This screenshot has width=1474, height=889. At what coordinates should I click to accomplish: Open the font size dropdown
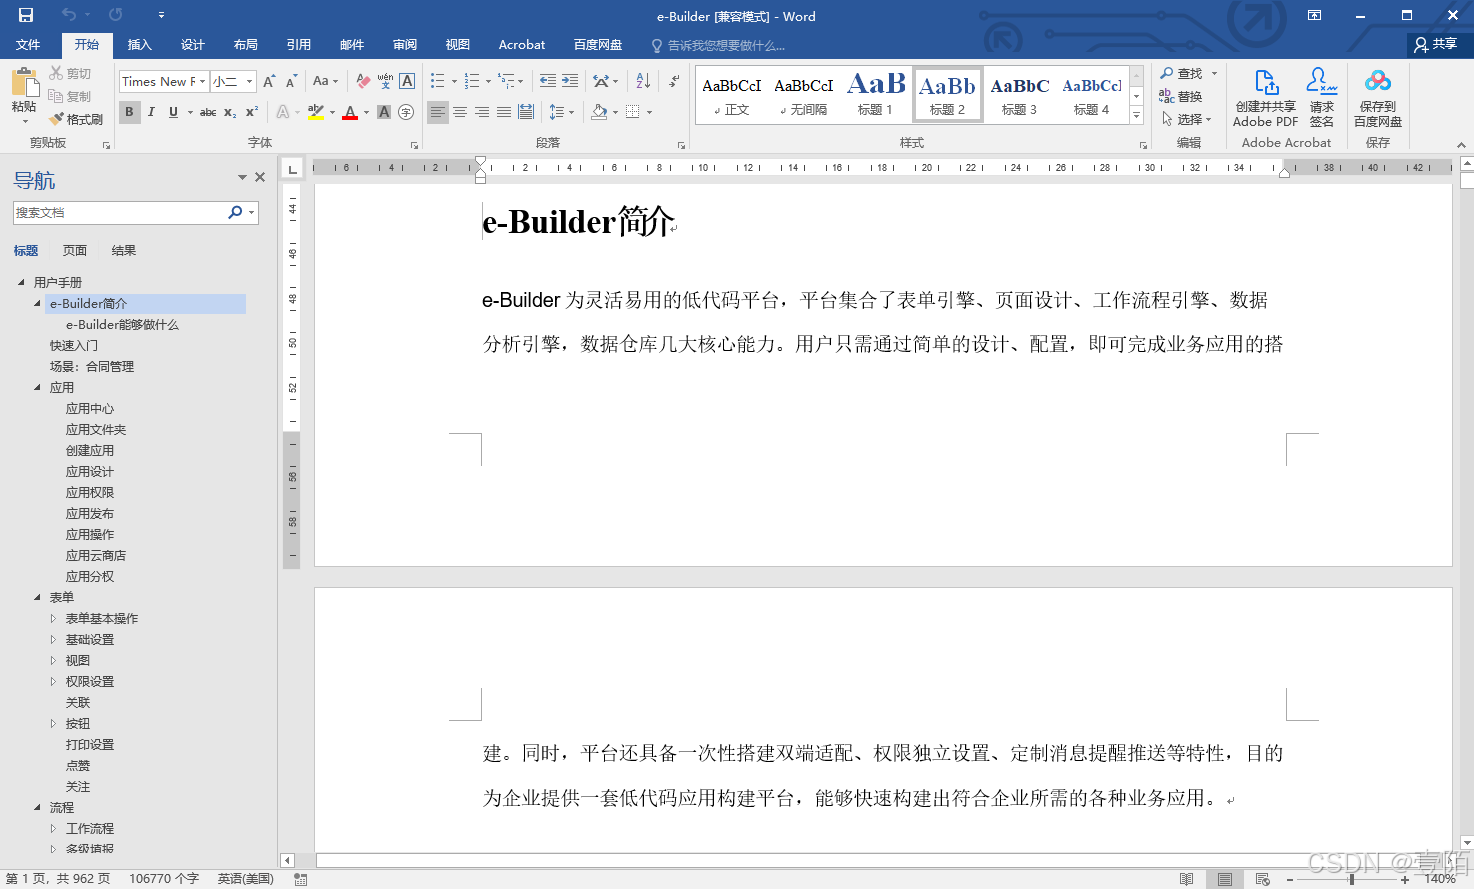pos(249,81)
